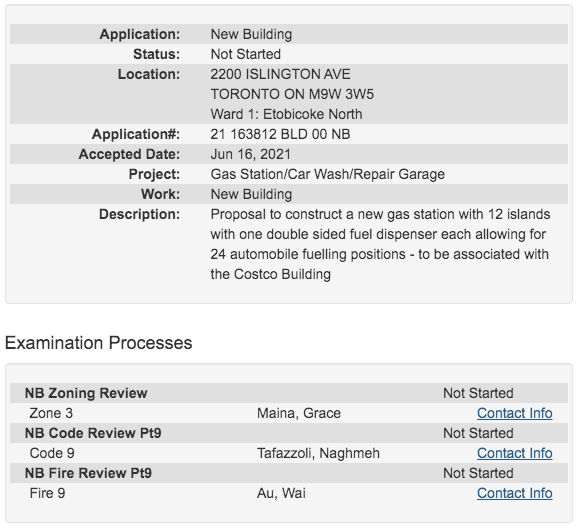The width and height of the screenshot is (577, 528).
Task: Click the Ward 1: Etobicoke North text
Action: pyautogui.click(x=286, y=114)
